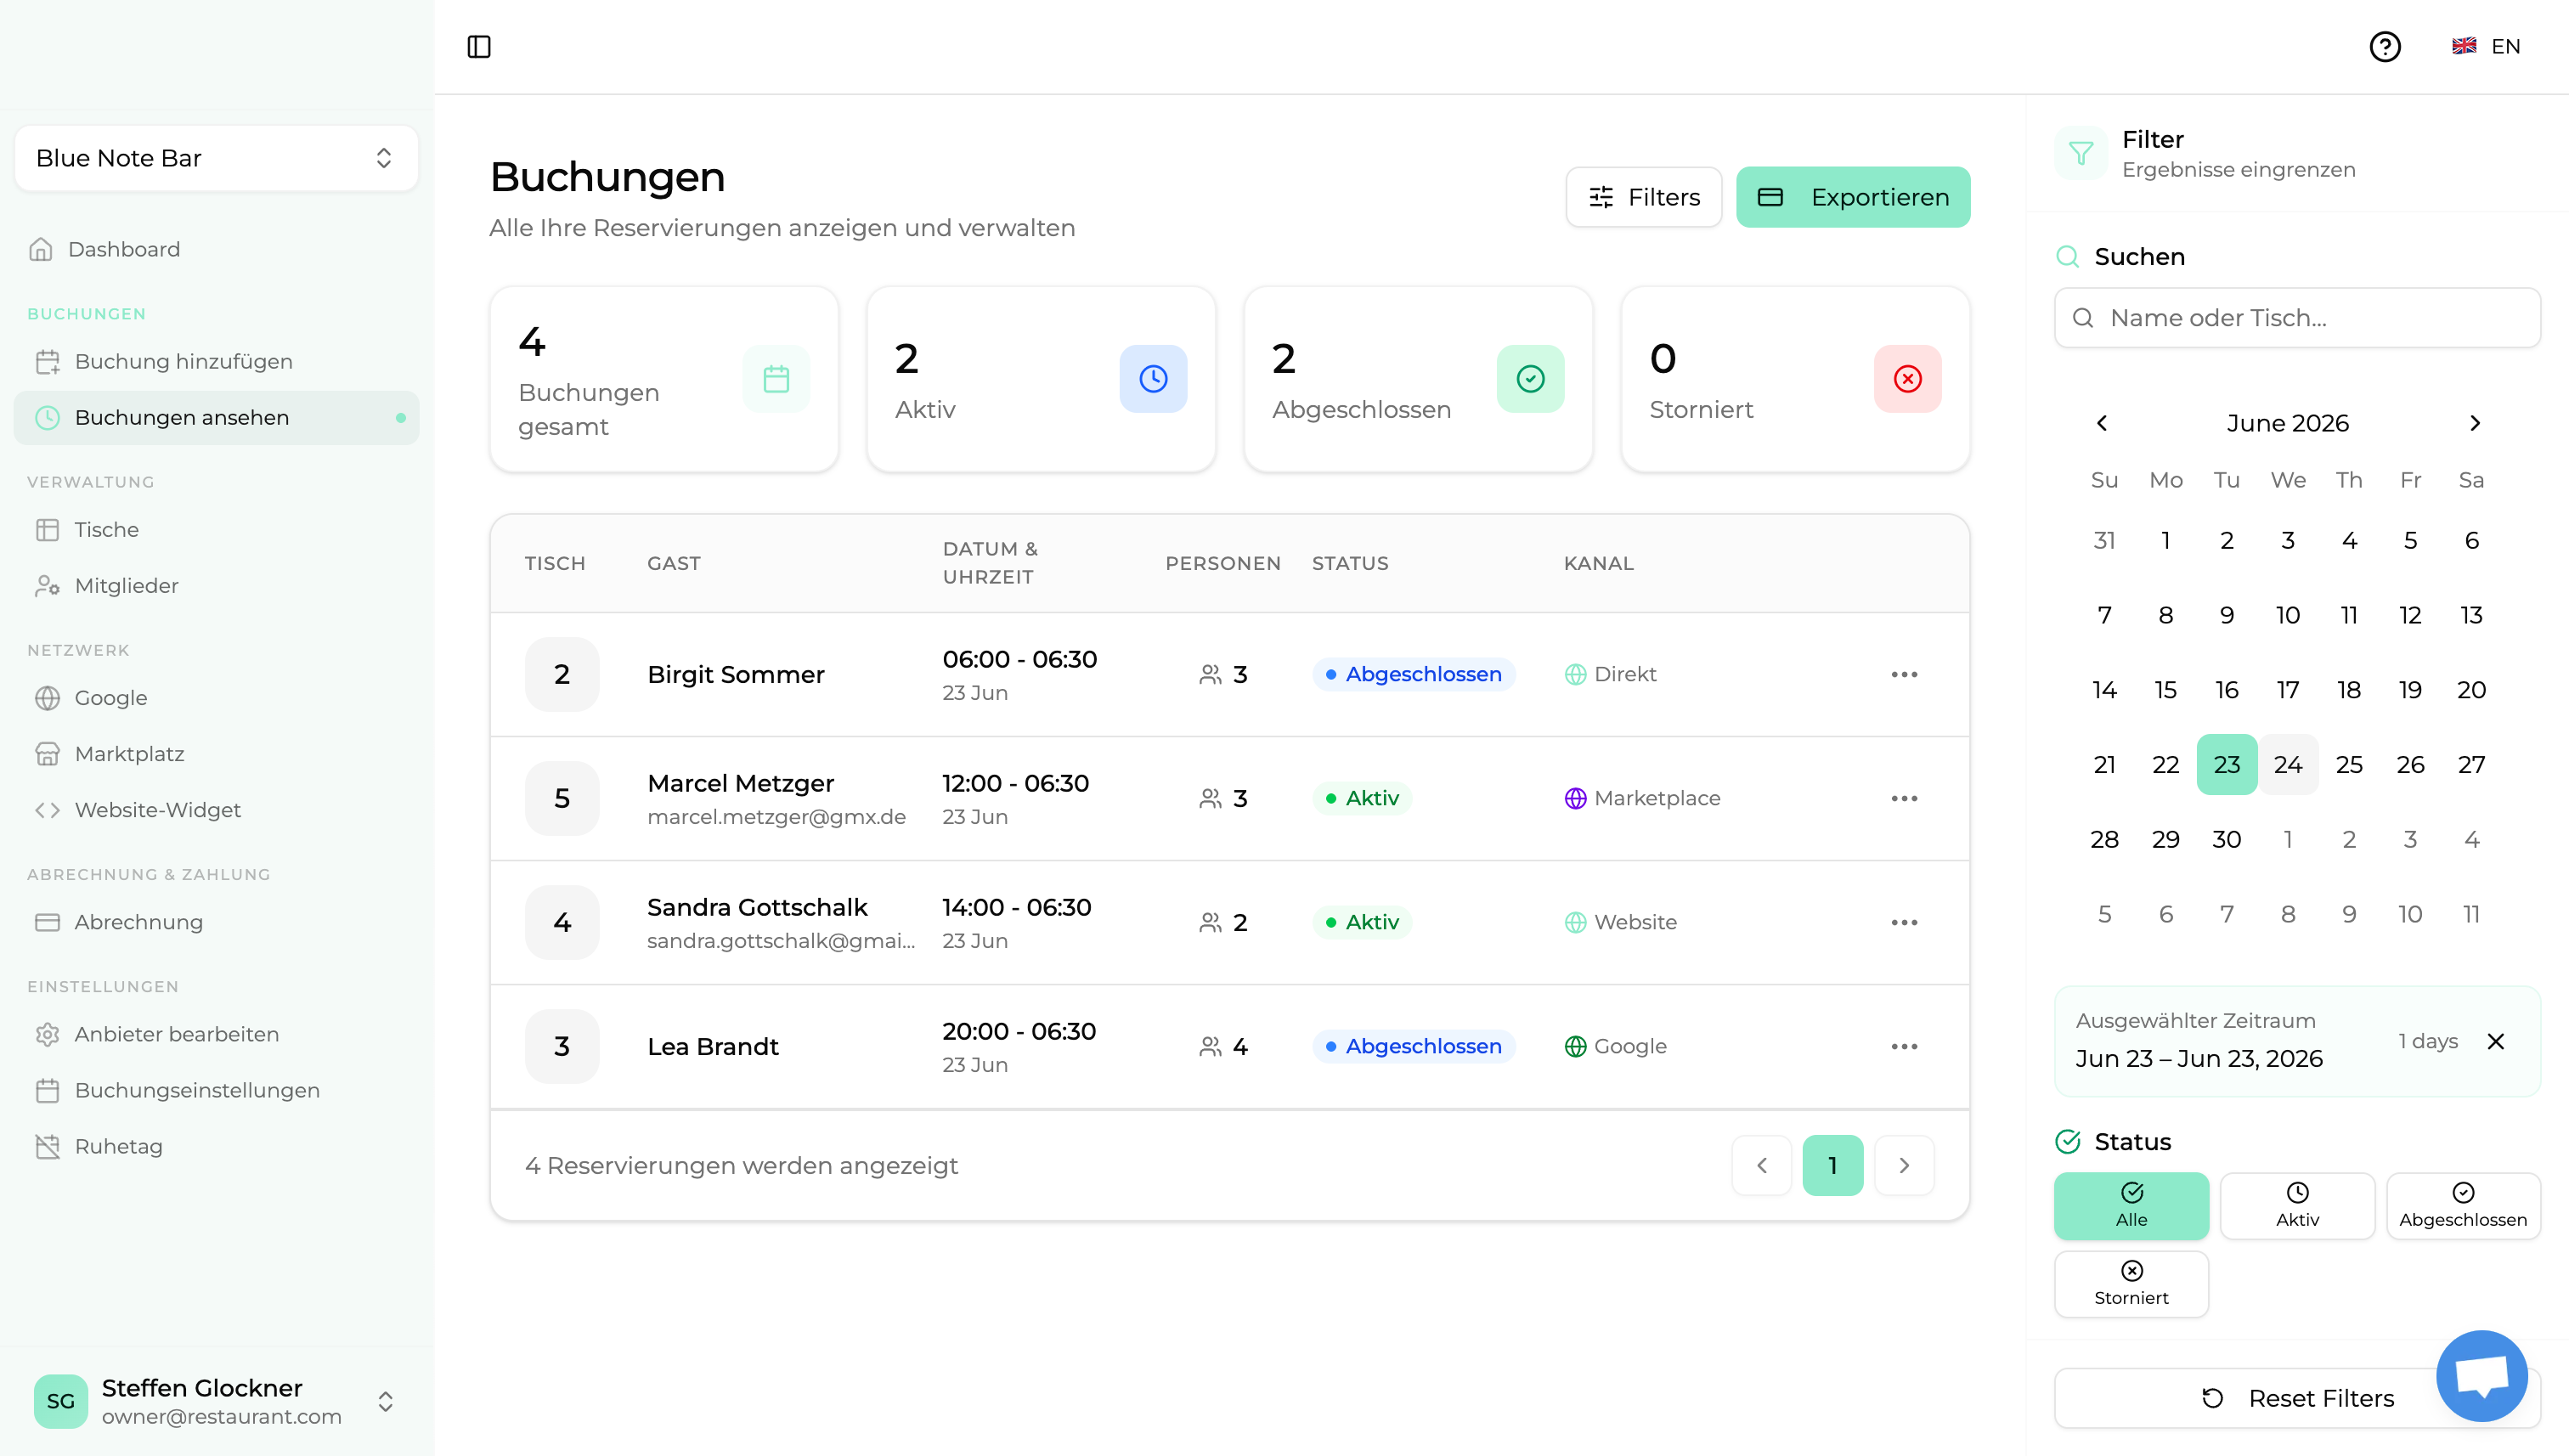2569x1456 pixels.
Task: Open the Ruhetag page
Action: pos(216,1145)
